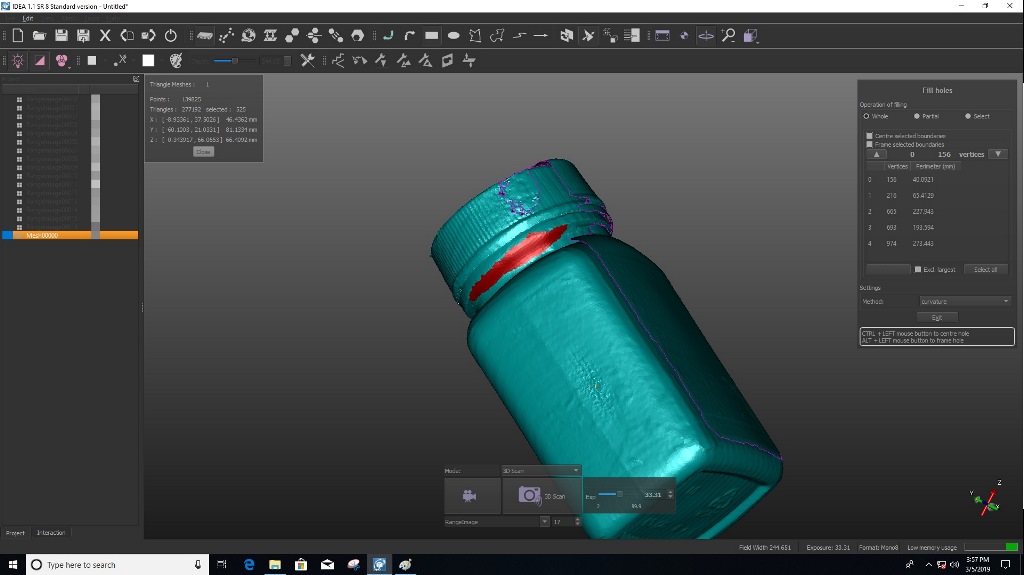Click the two hexagons merge icon
Image resolution: width=1024 pixels, height=575 pixels.
(292, 35)
